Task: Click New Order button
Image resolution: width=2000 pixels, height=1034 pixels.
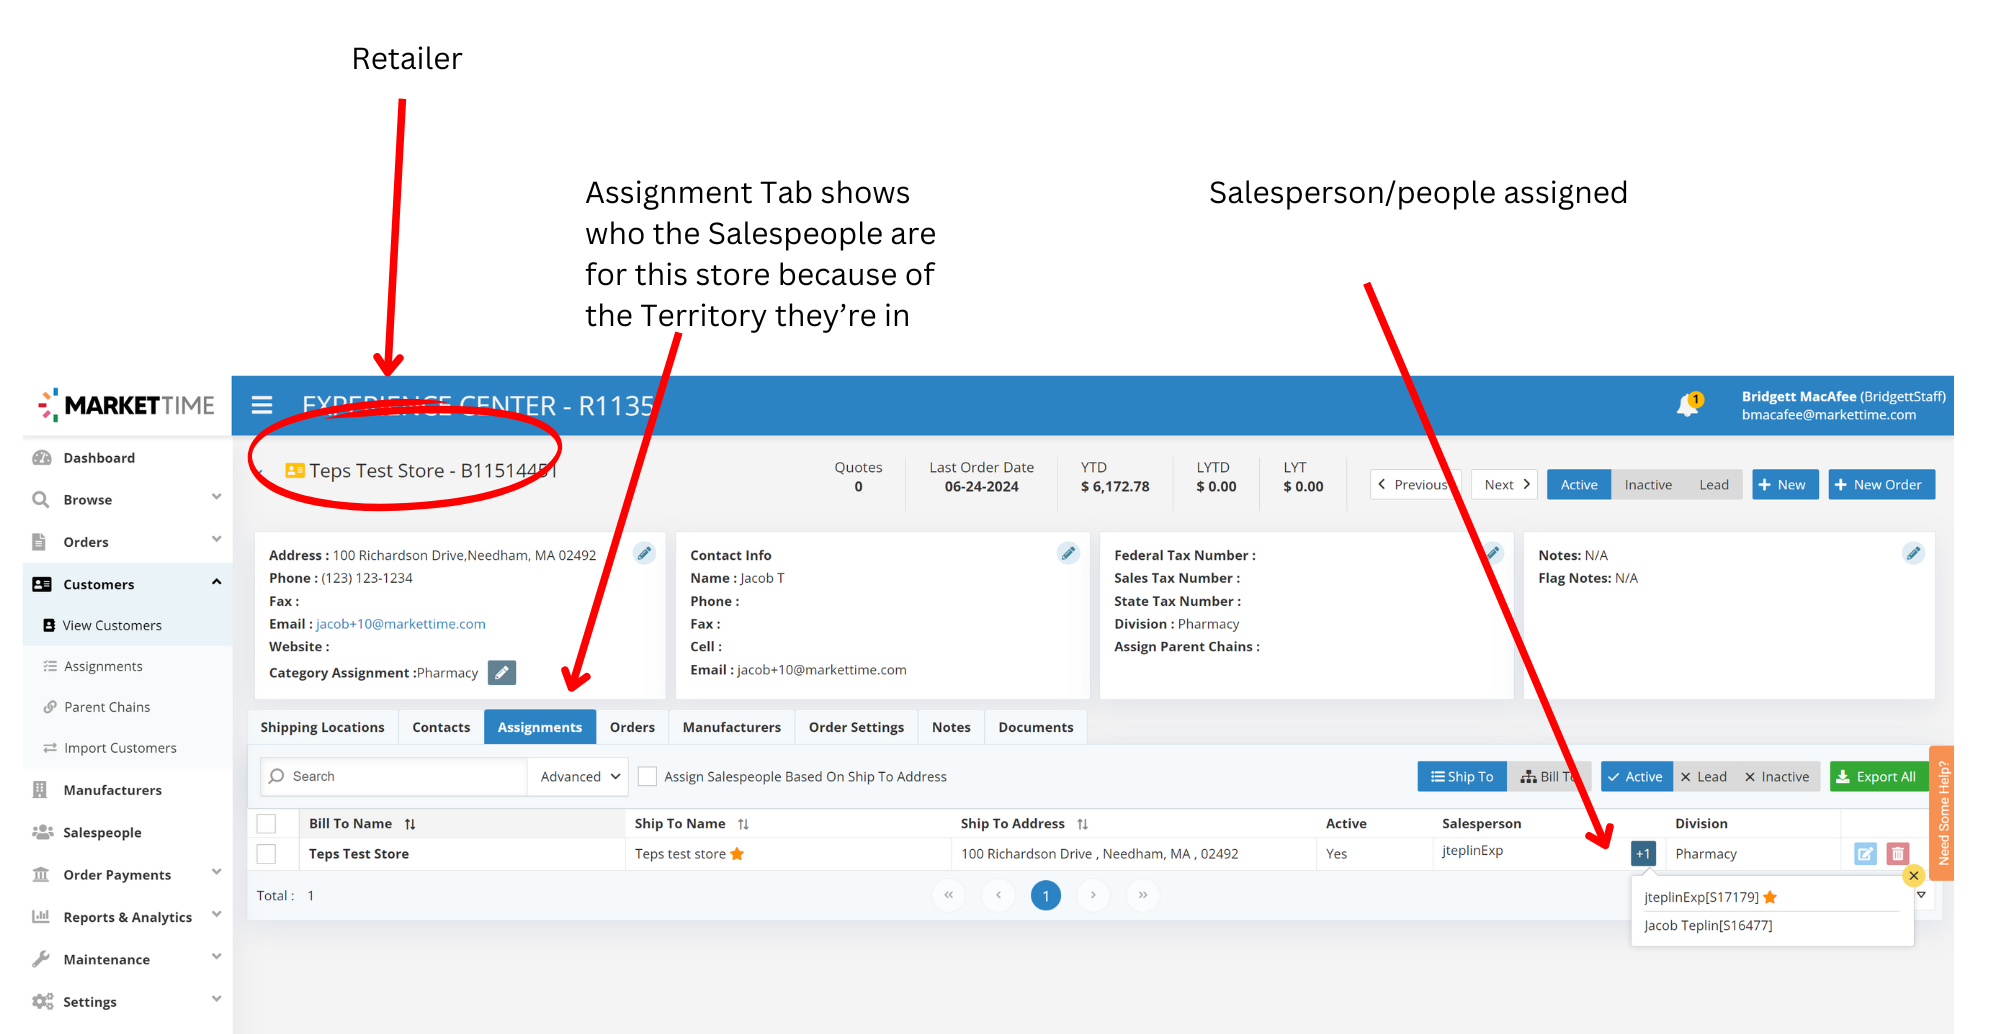Action: (x=1882, y=484)
